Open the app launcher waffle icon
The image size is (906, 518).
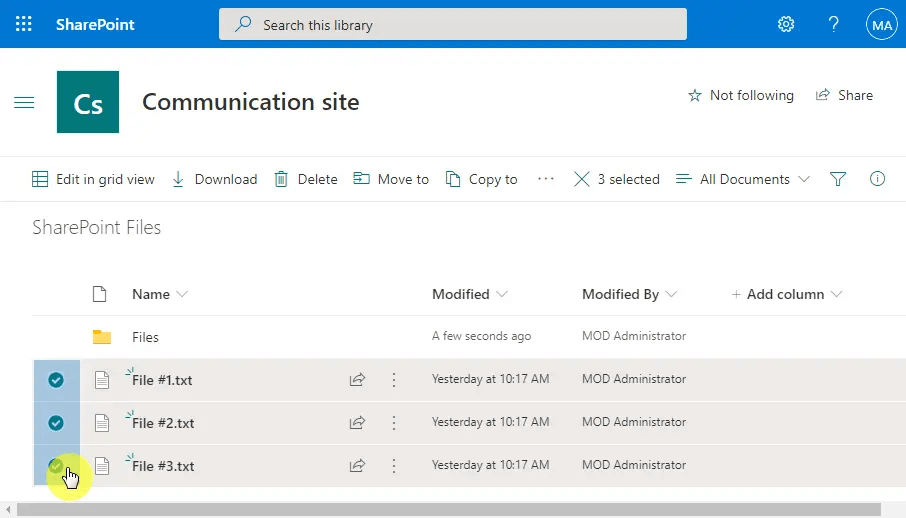point(24,24)
